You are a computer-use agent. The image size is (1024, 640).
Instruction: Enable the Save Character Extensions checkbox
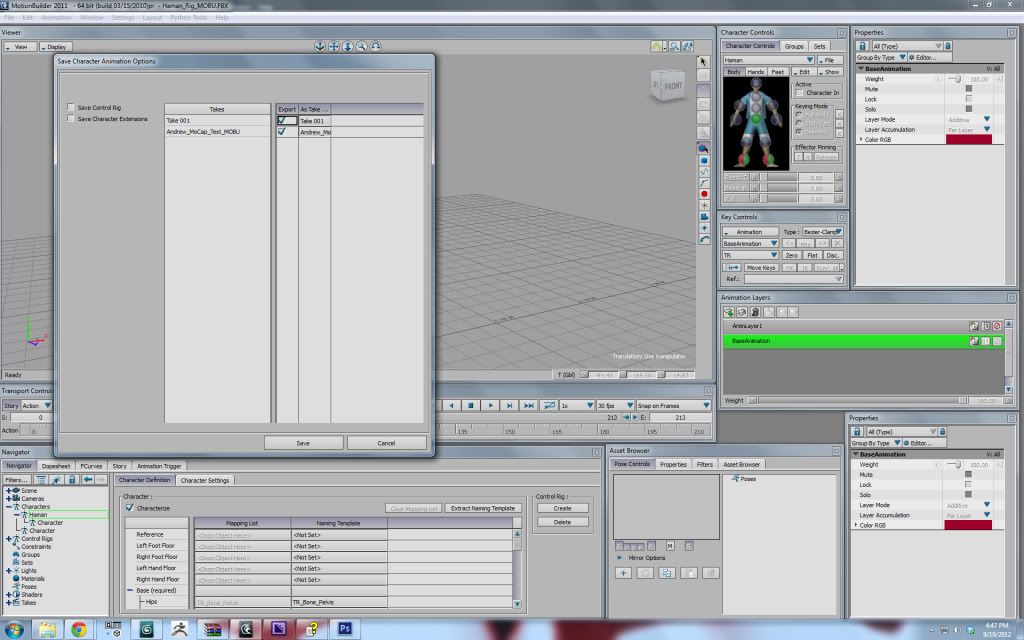coord(71,119)
